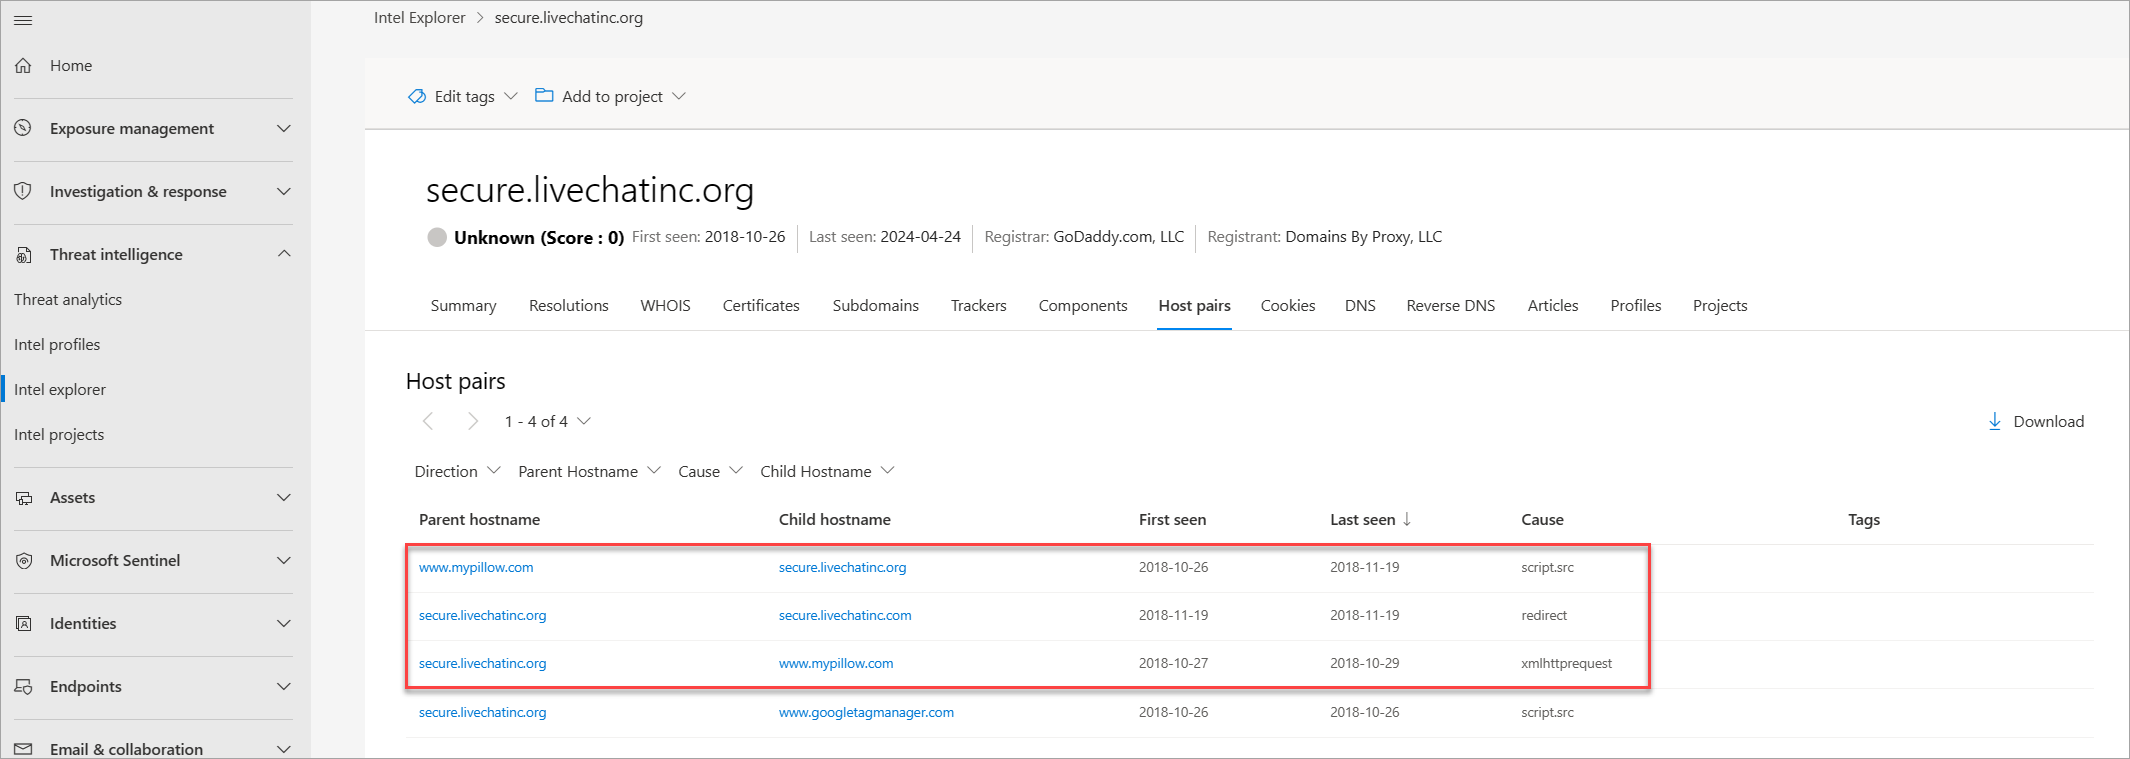
Task: Switch to the WHOIS tab
Action: click(665, 306)
